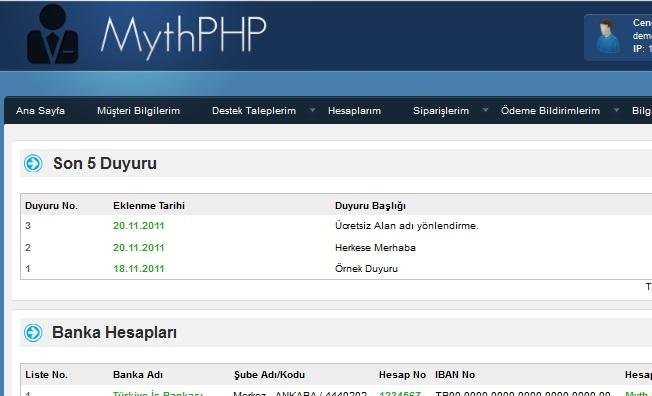Click the Son 5 Duyuru heading
This screenshot has height=396, width=652.
click(x=105, y=163)
